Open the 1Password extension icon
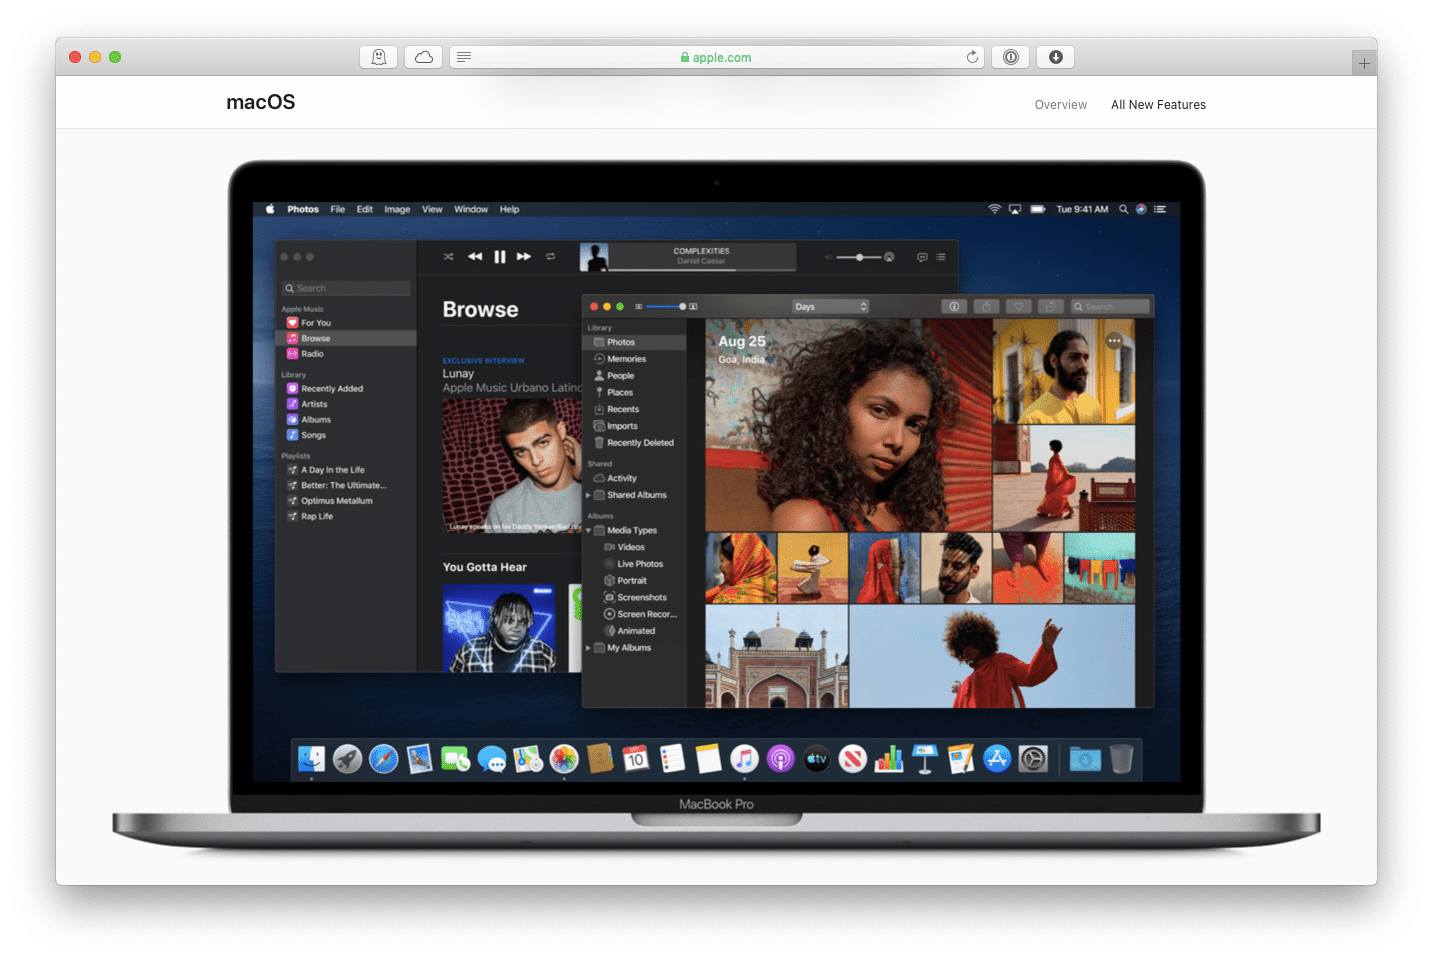The width and height of the screenshot is (1433, 959). point(1011,57)
